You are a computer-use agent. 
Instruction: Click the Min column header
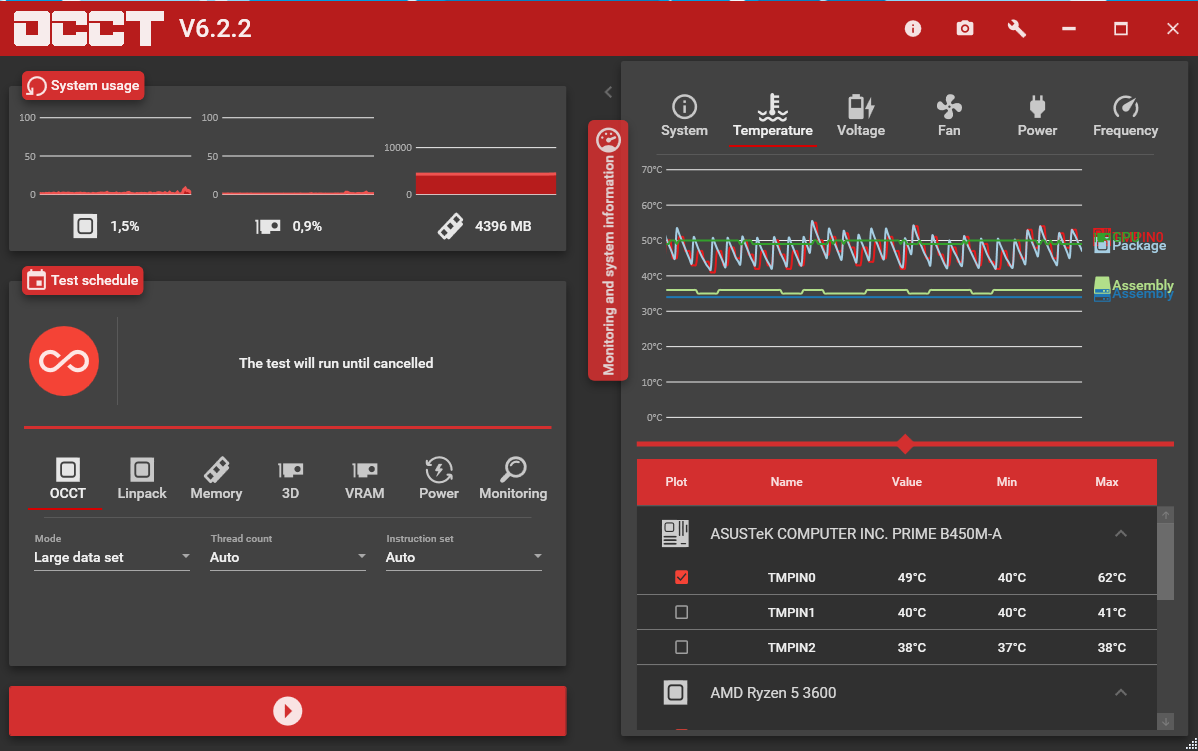coord(1007,482)
